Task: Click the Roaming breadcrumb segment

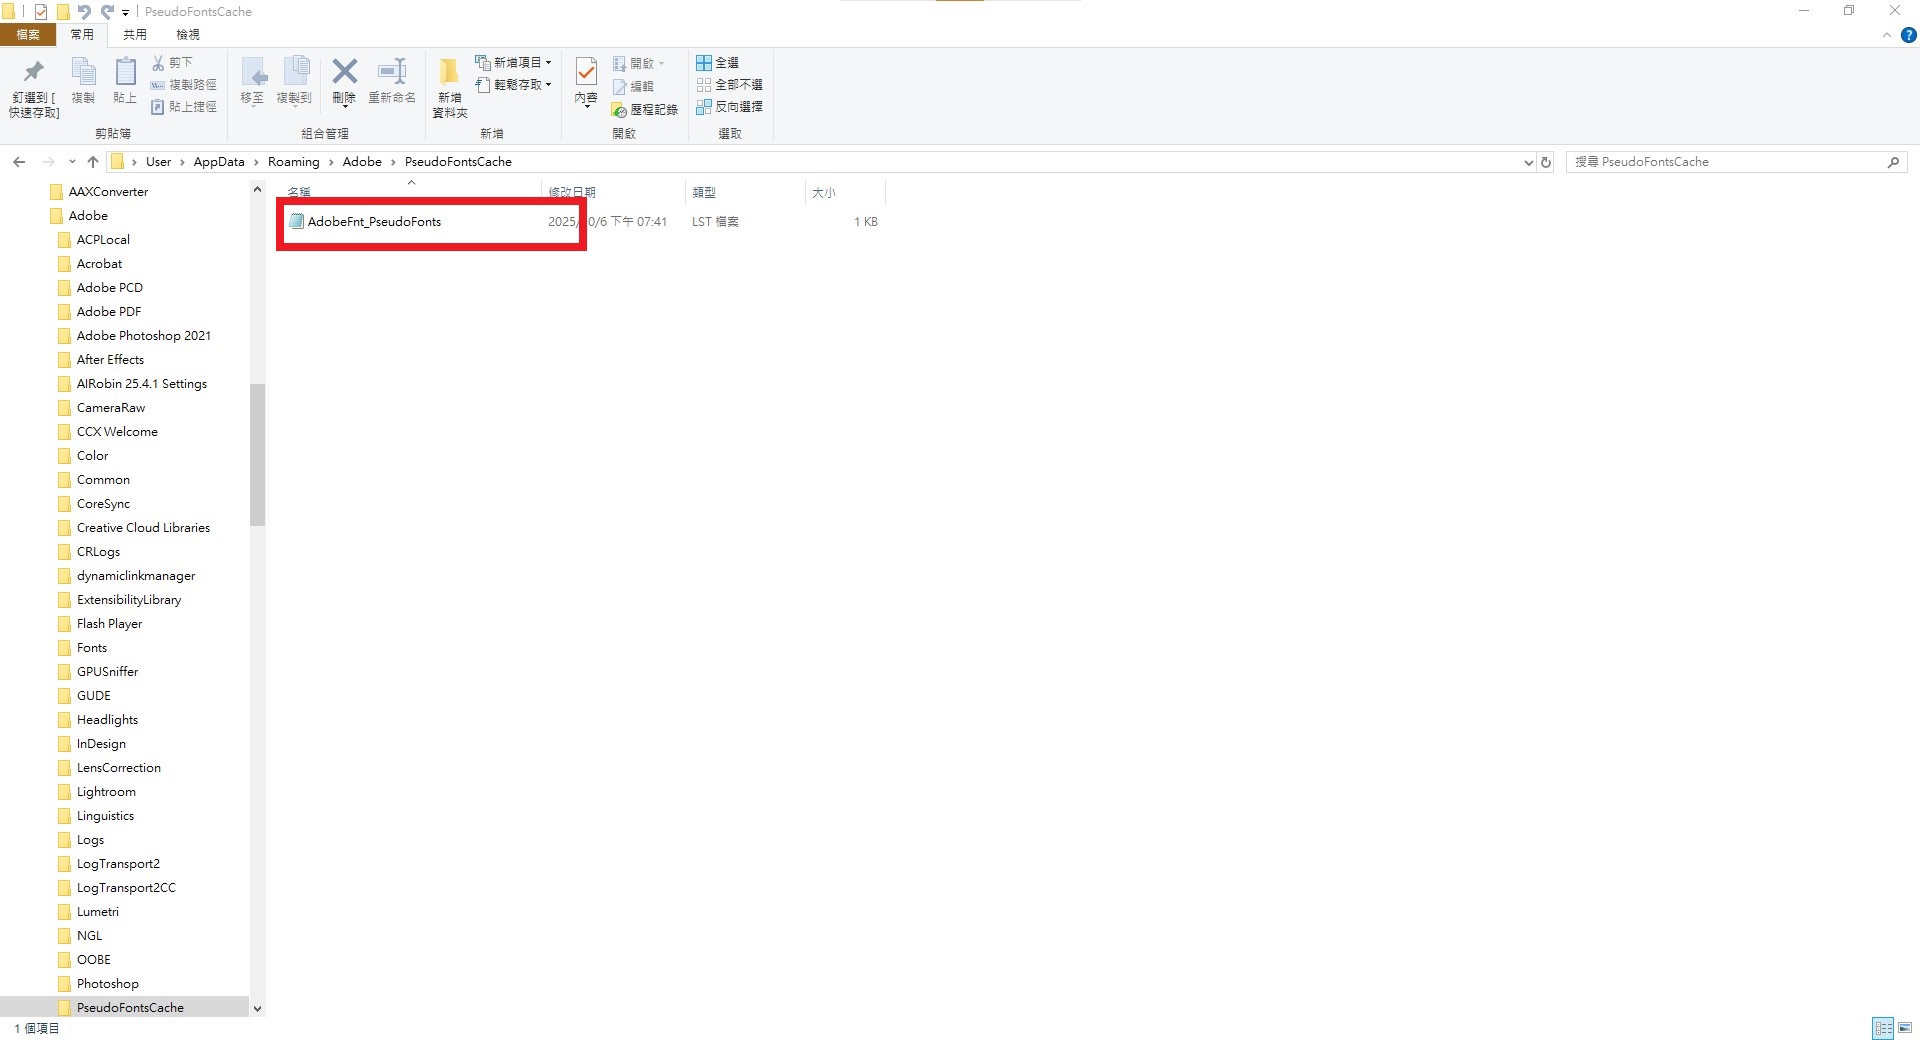Action: pos(294,162)
